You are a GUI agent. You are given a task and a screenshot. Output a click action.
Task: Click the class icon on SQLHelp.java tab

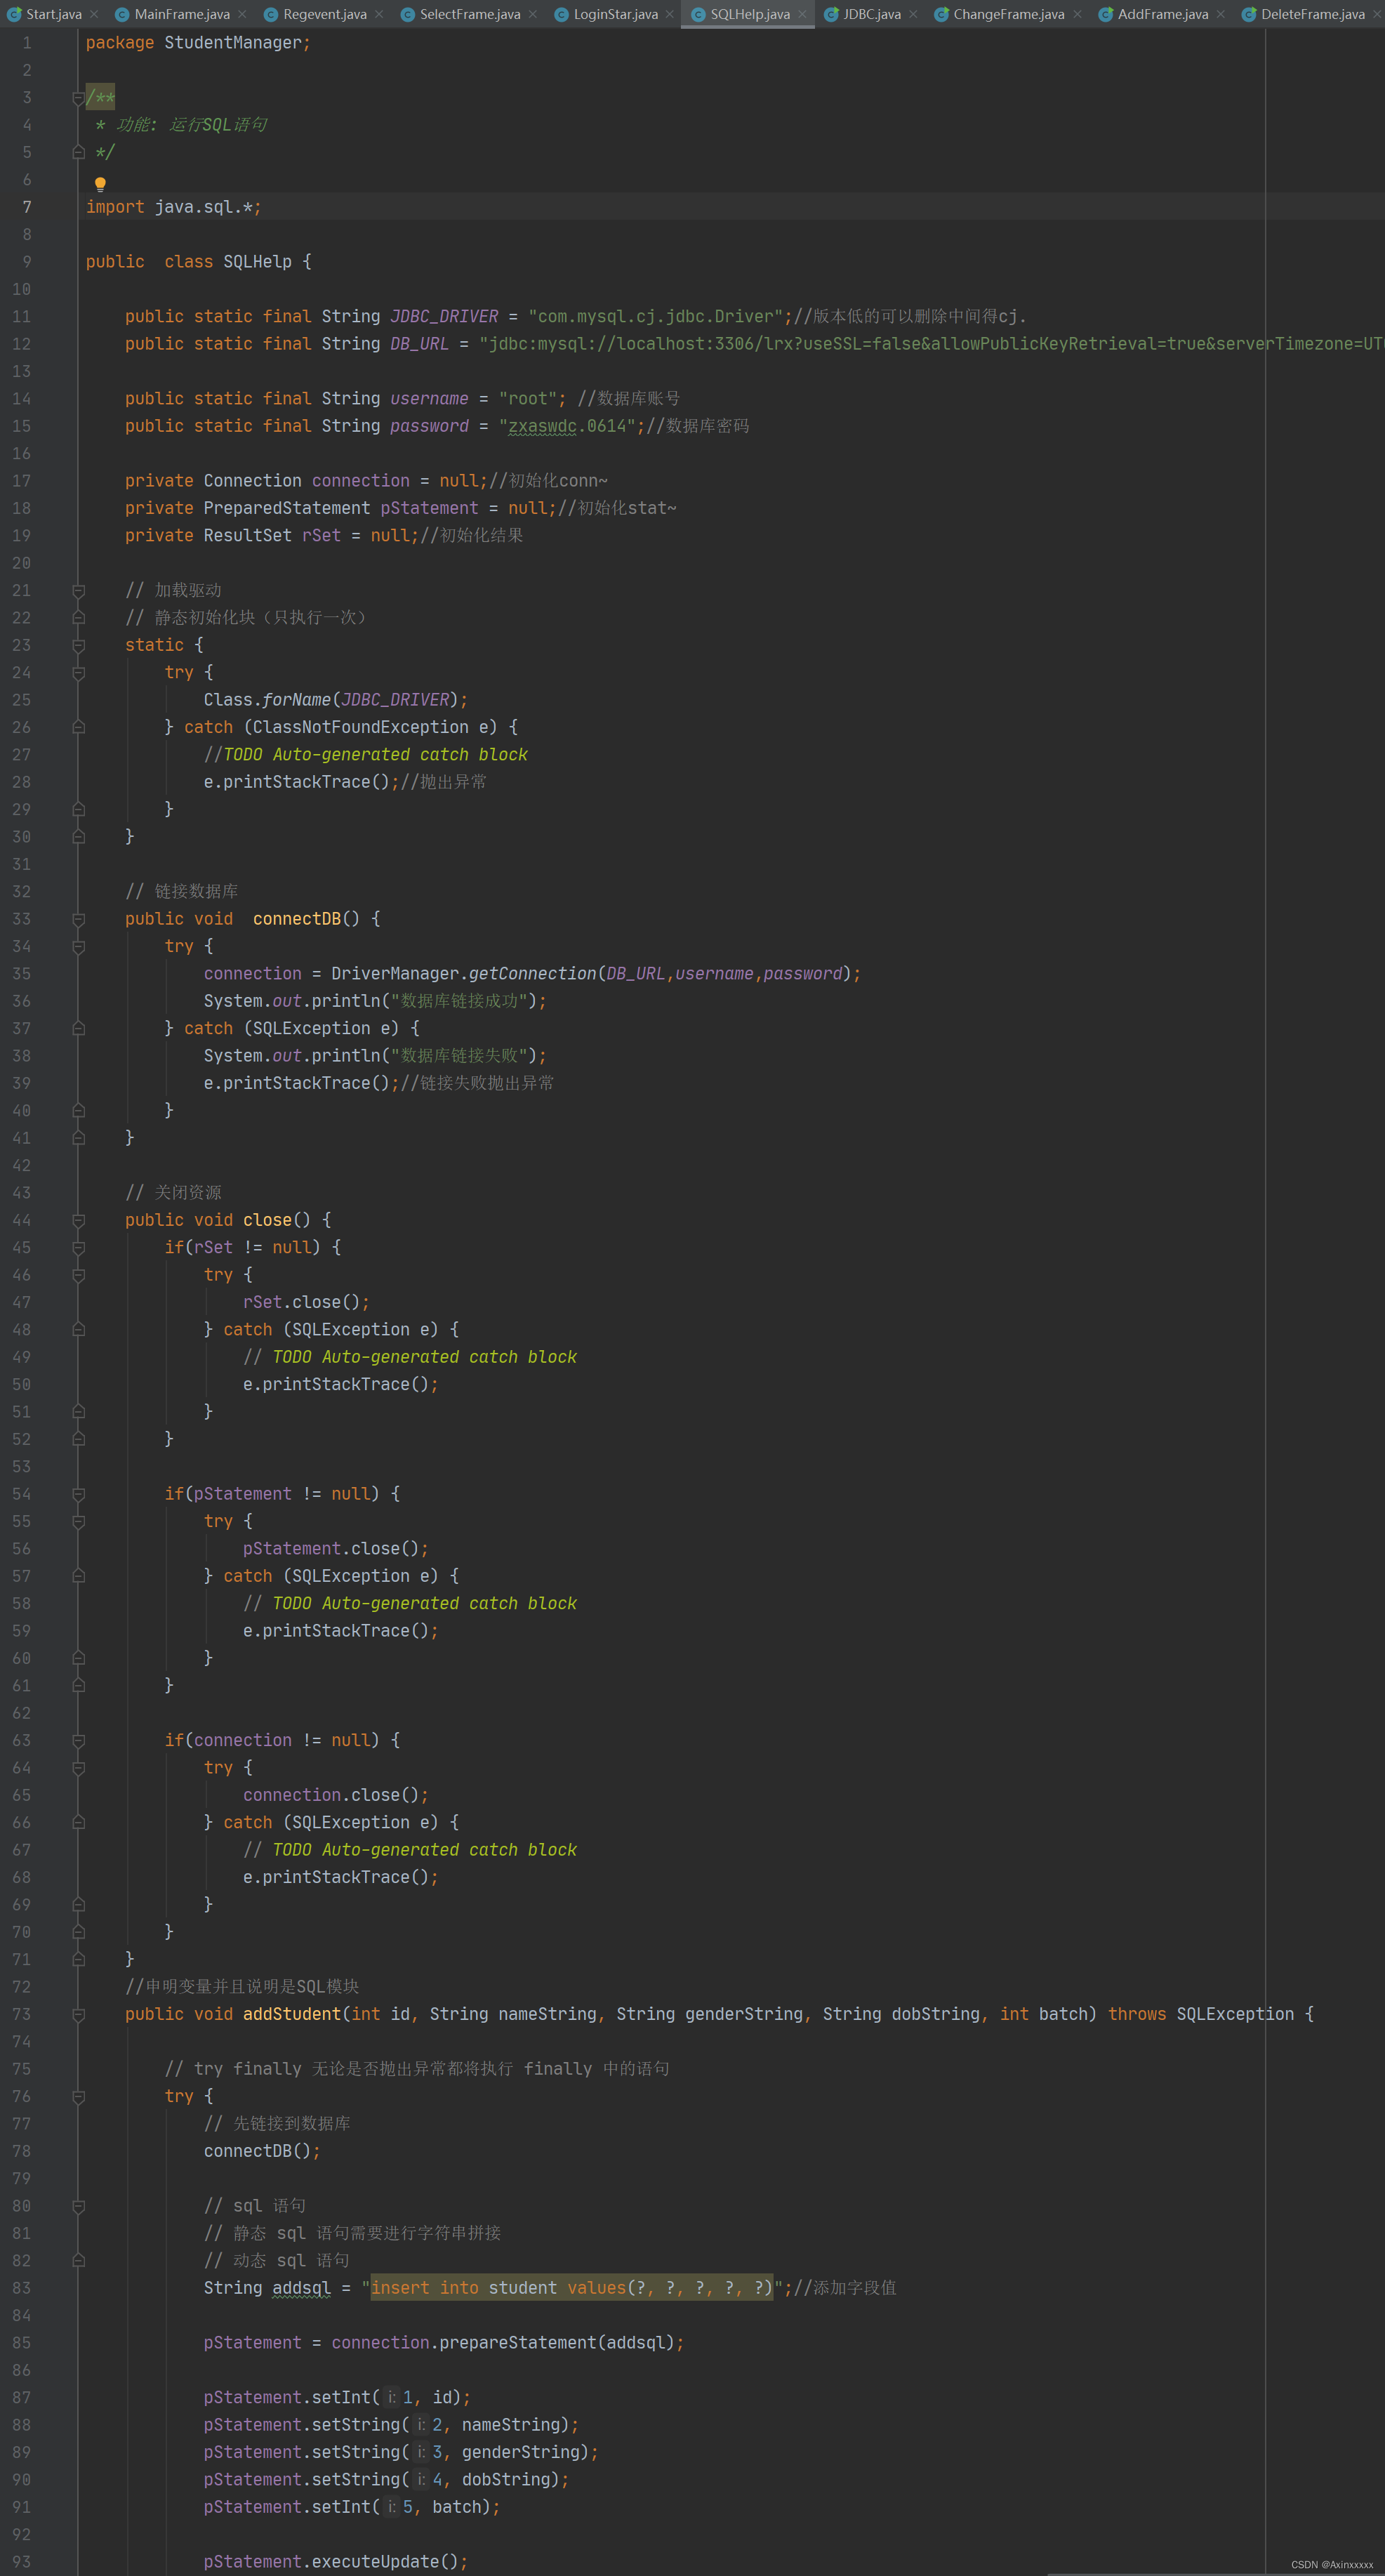coord(698,14)
